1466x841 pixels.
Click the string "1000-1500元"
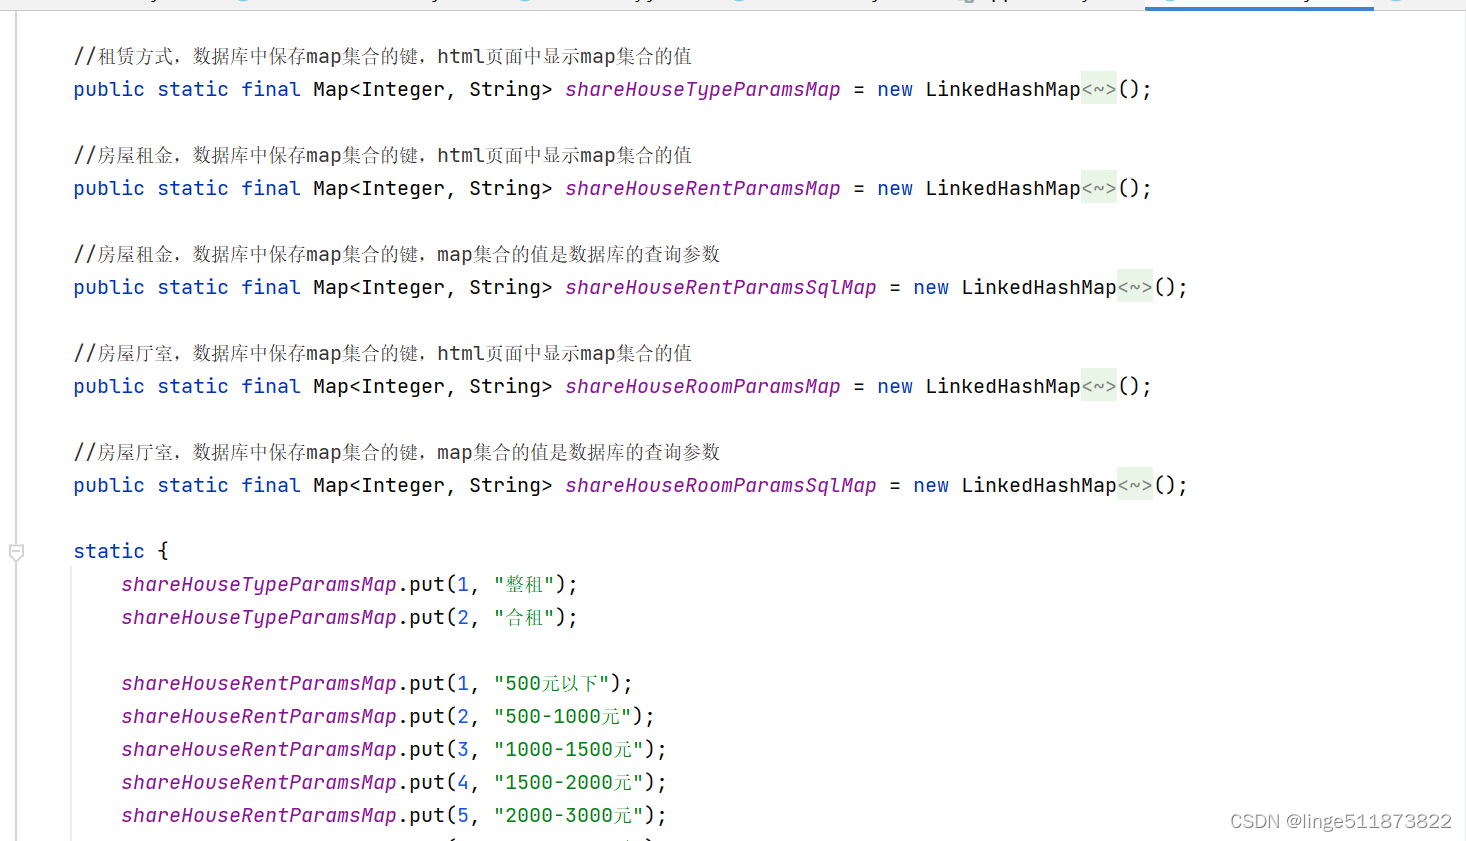[569, 750]
